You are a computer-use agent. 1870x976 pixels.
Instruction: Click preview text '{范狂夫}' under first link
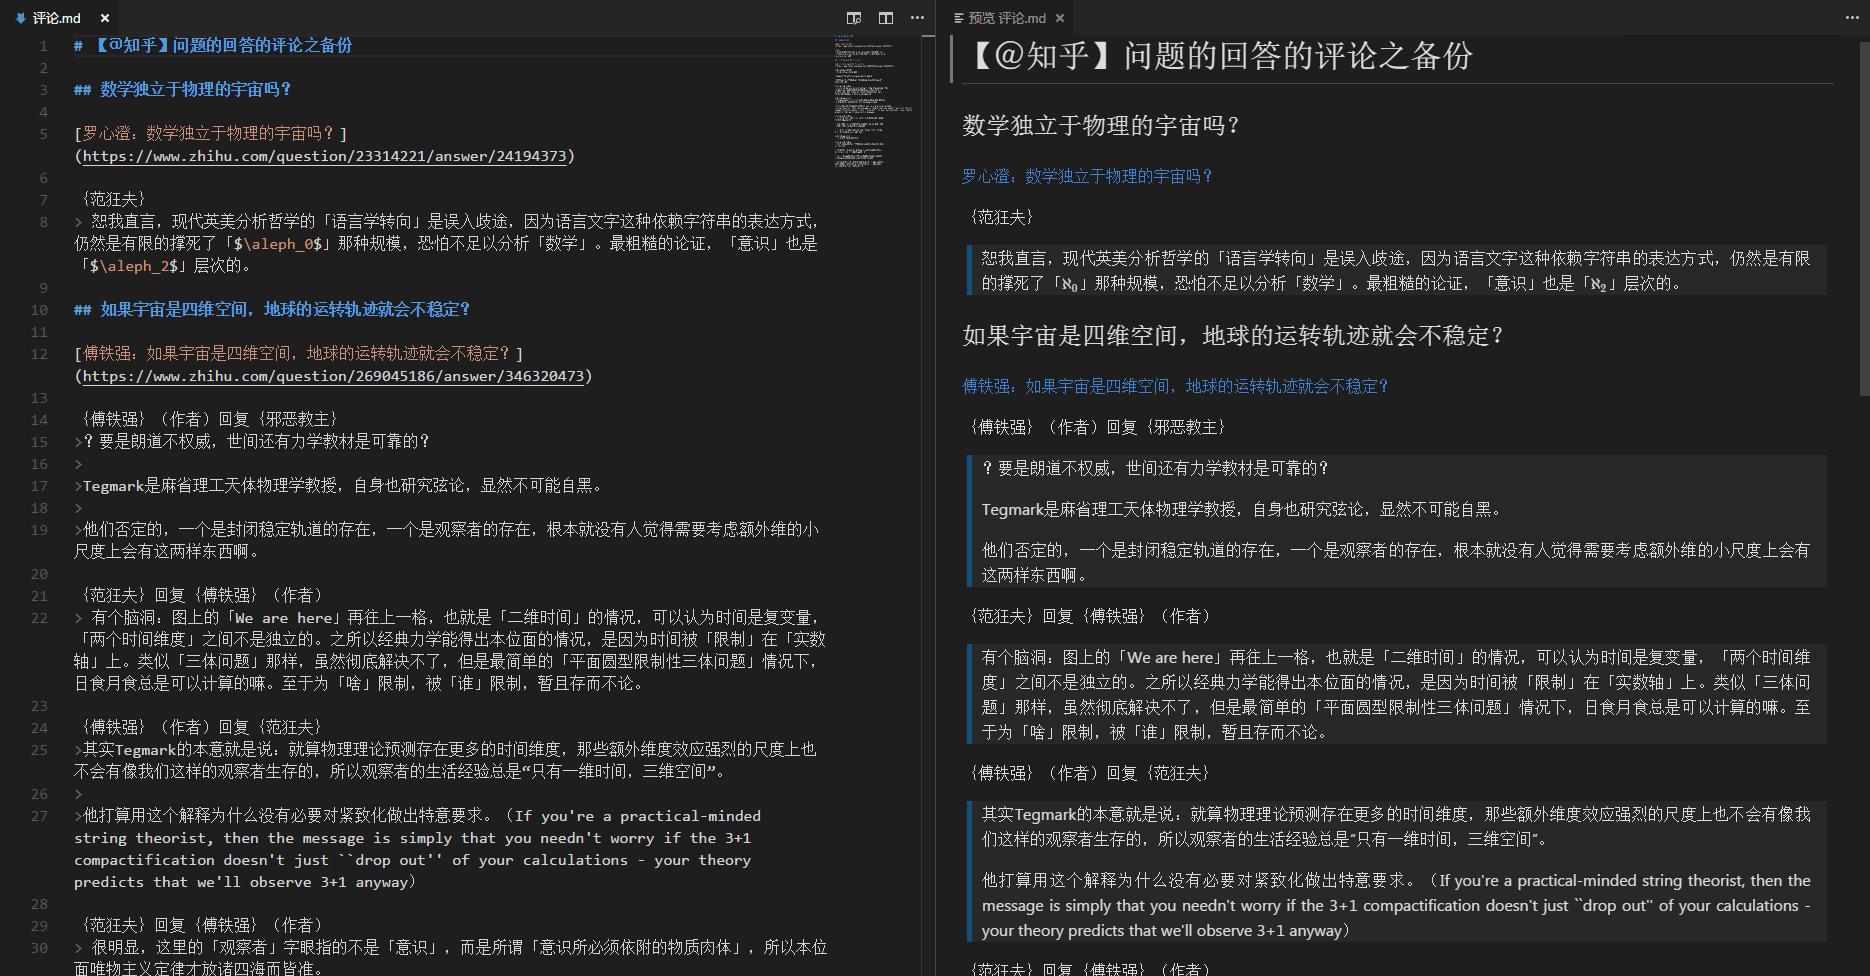(1002, 217)
